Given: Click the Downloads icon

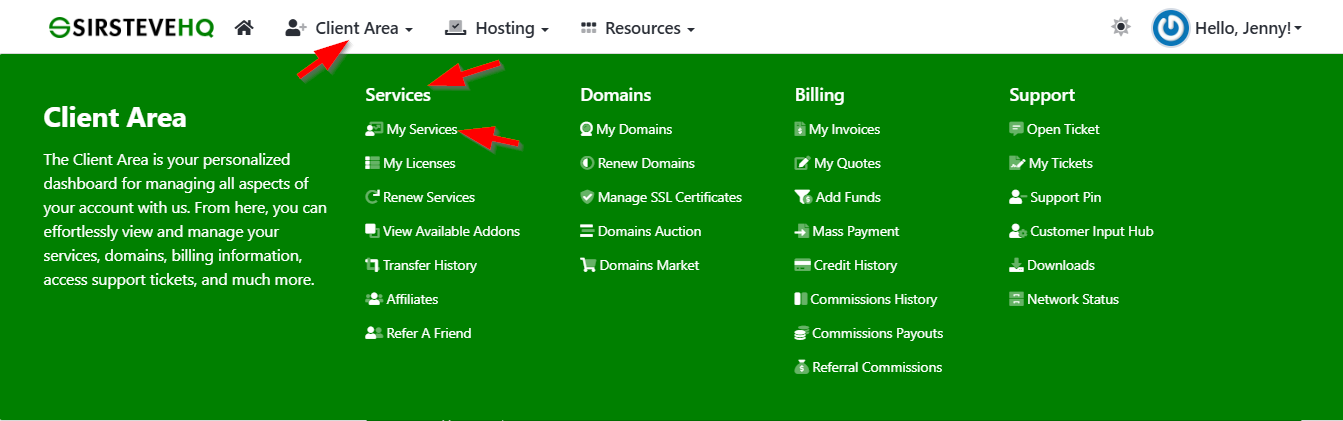Looking at the screenshot, I should pyautogui.click(x=1017, y=265).
